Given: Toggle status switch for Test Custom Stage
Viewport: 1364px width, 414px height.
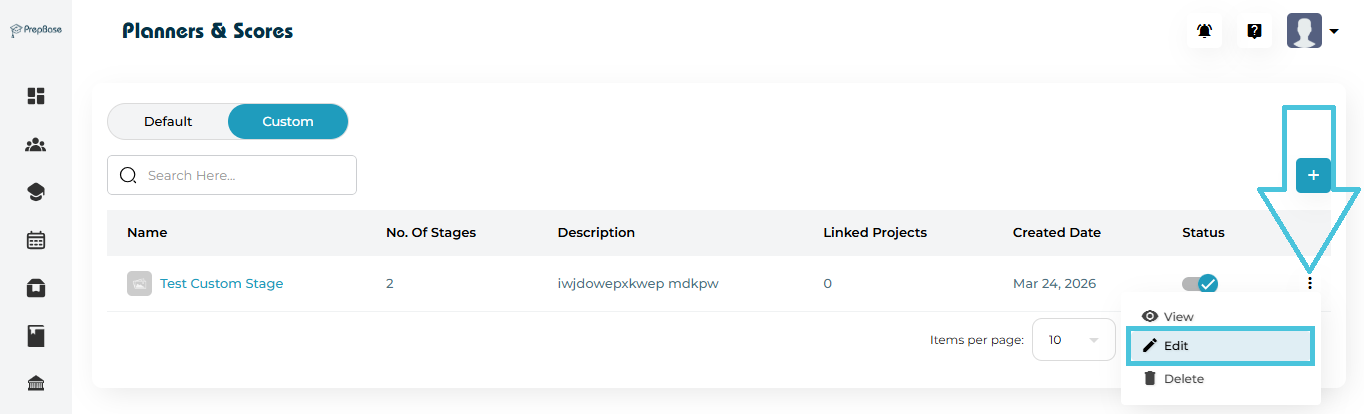Looking at the screenshot, I should click(x=1200, y=284).
